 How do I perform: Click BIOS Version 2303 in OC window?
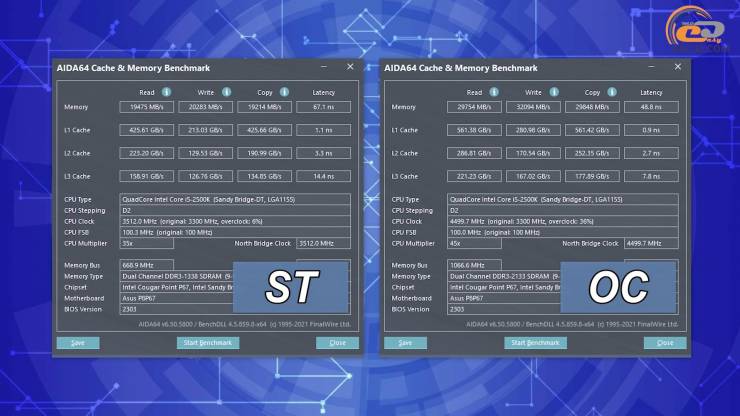pyautogui.click(x=504, y=309)
